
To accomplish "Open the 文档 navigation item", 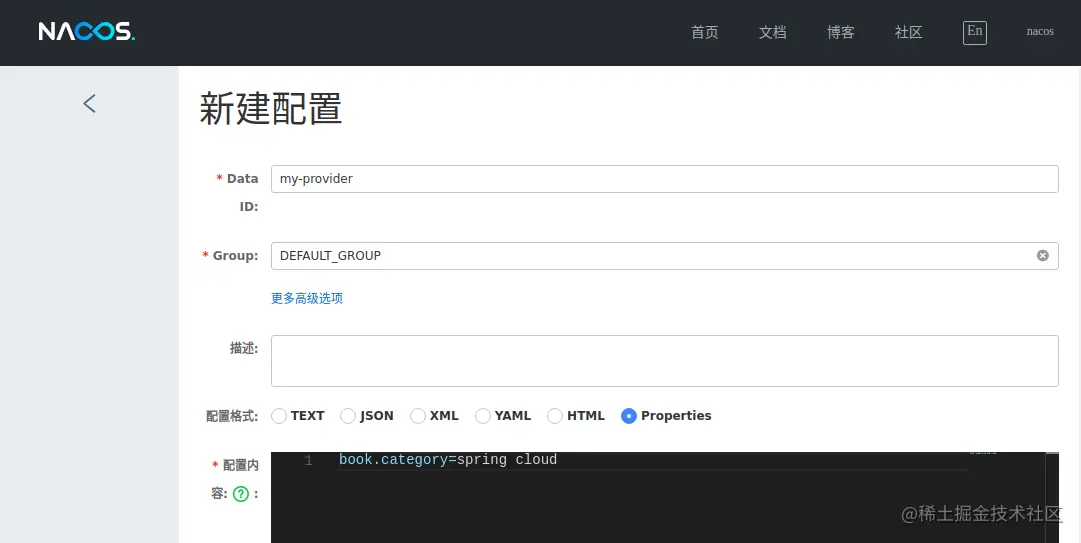I will point(772,32).
